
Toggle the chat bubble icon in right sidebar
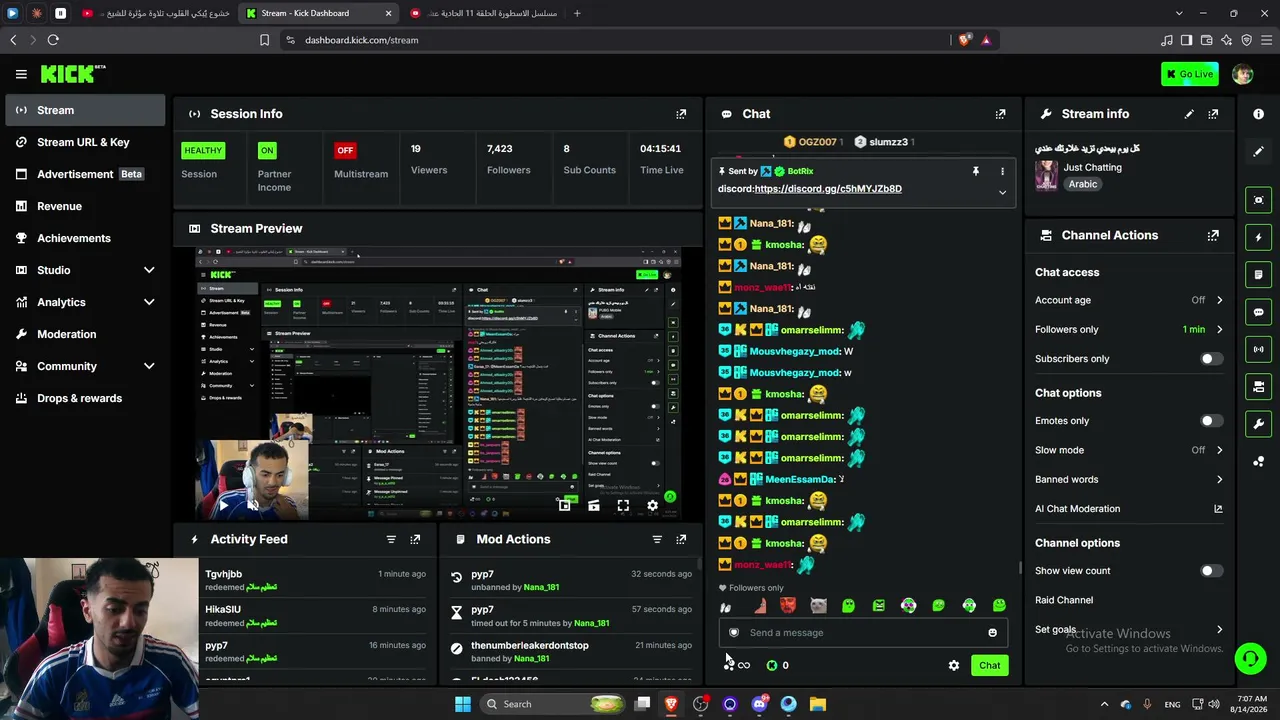tap(1259, 312)
